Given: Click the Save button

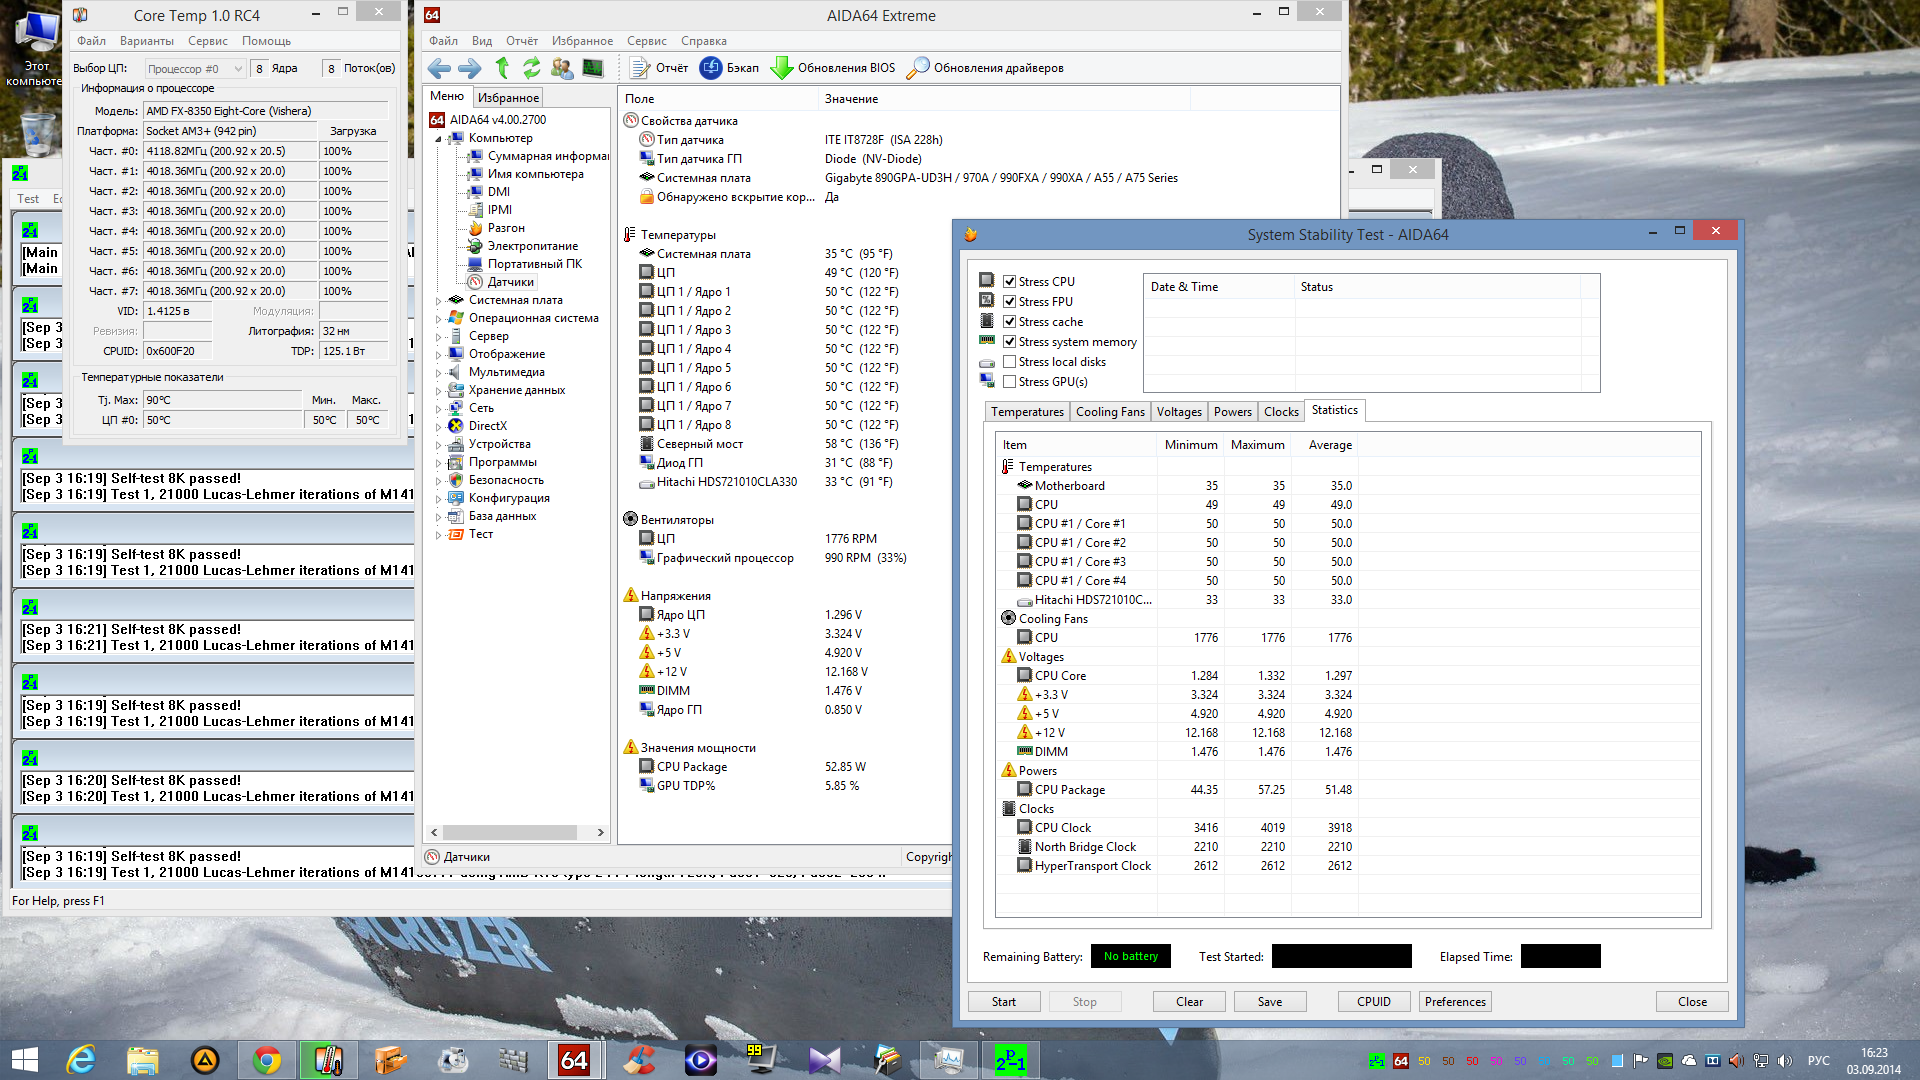Looking at the screenshot, I should click(x=1270, y=1002).
